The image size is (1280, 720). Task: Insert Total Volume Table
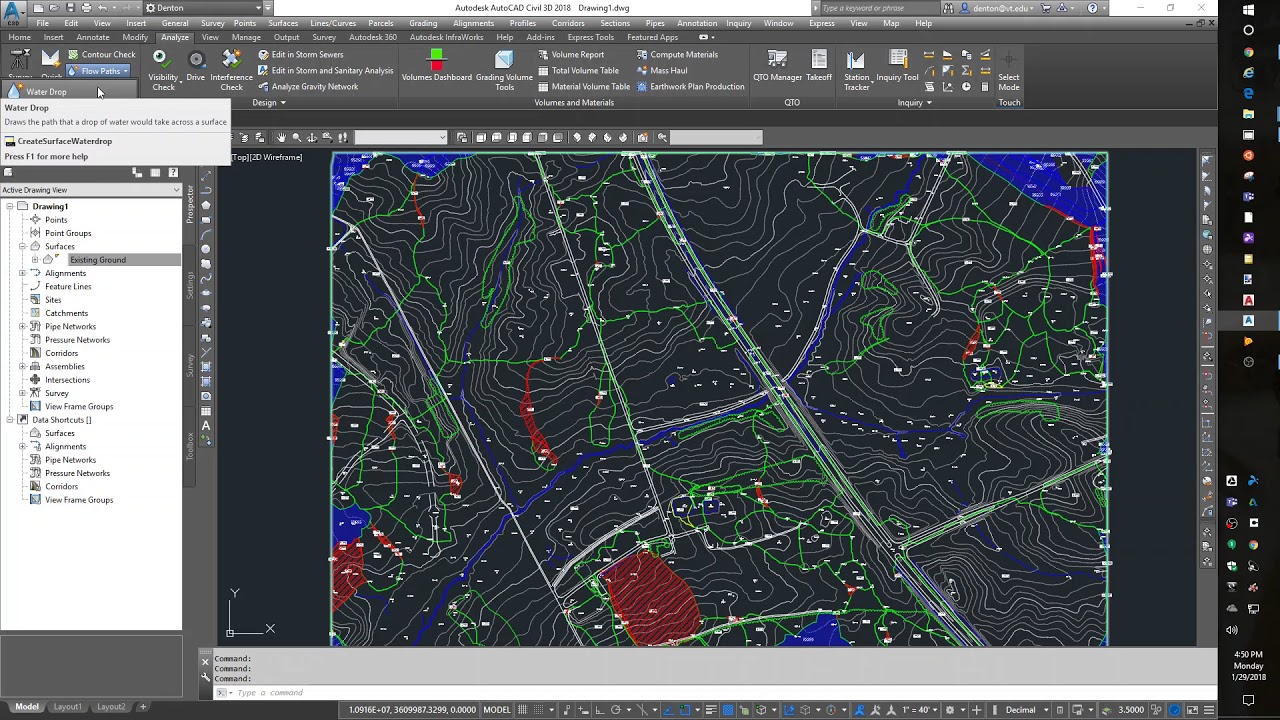[x=579, y=71]
